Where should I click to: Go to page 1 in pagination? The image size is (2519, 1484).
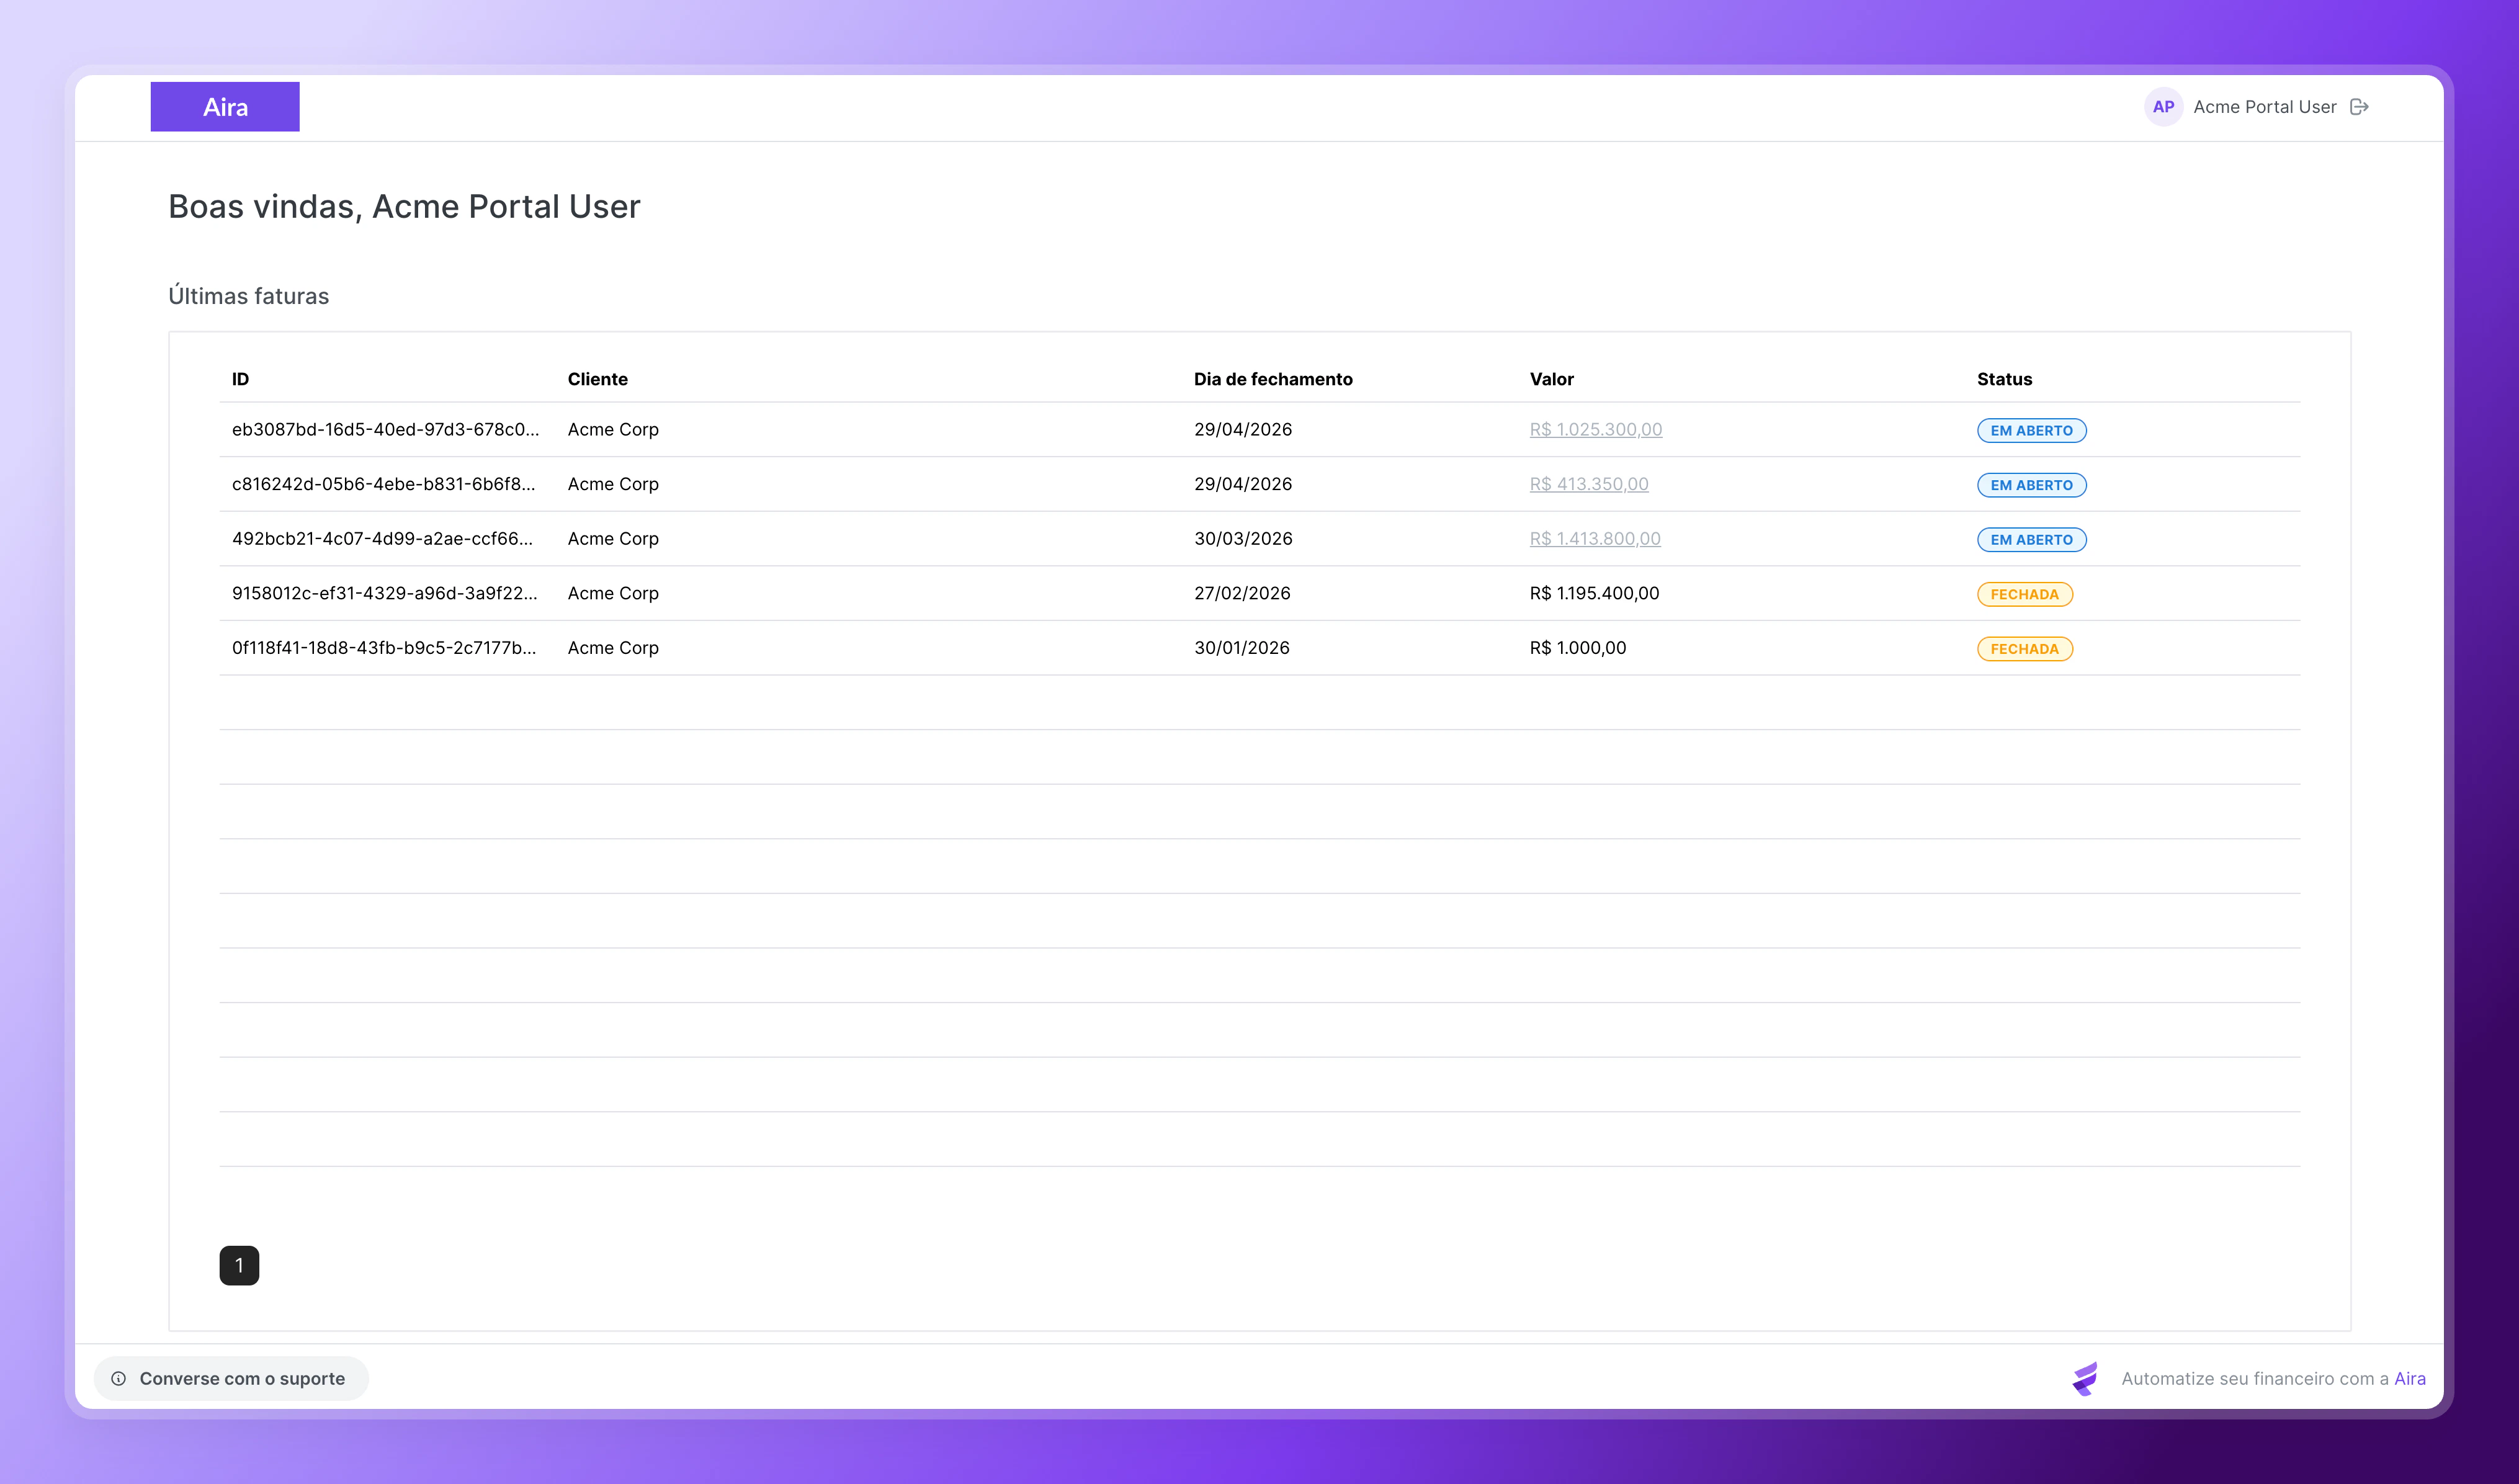click(239, 1265)
